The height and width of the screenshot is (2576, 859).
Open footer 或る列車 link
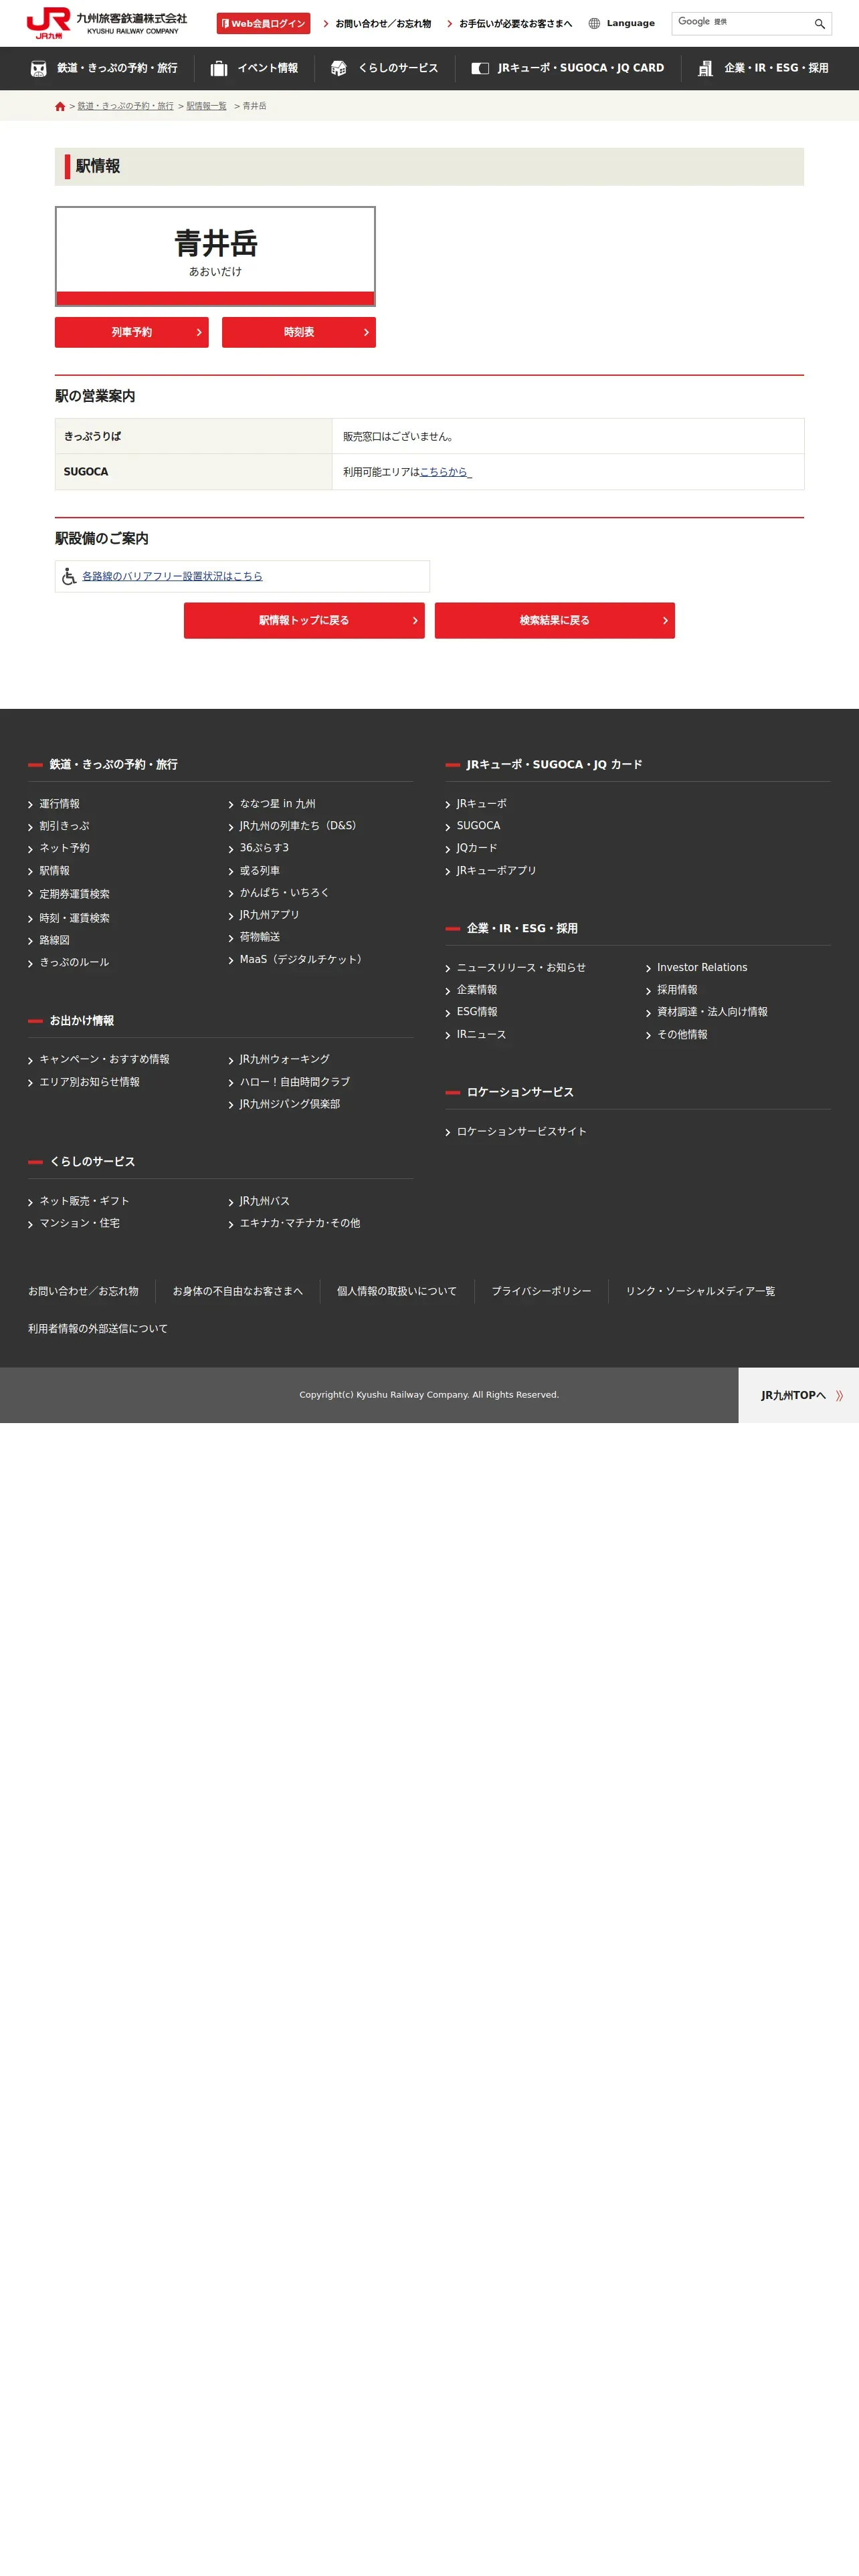[259, 871]
